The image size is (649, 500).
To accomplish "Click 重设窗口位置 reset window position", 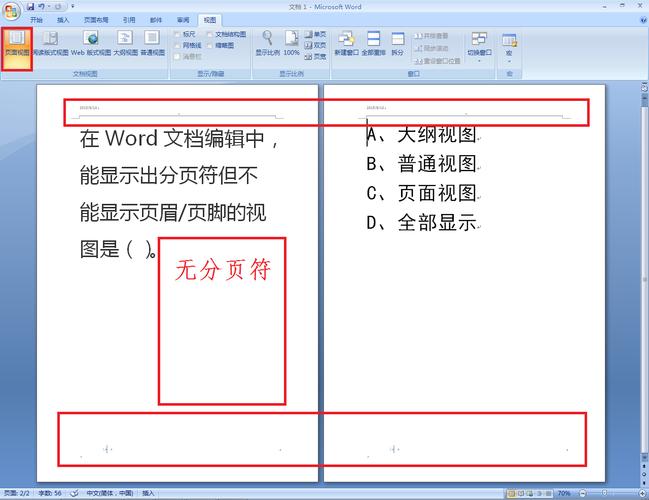I will tap(438, 61).
